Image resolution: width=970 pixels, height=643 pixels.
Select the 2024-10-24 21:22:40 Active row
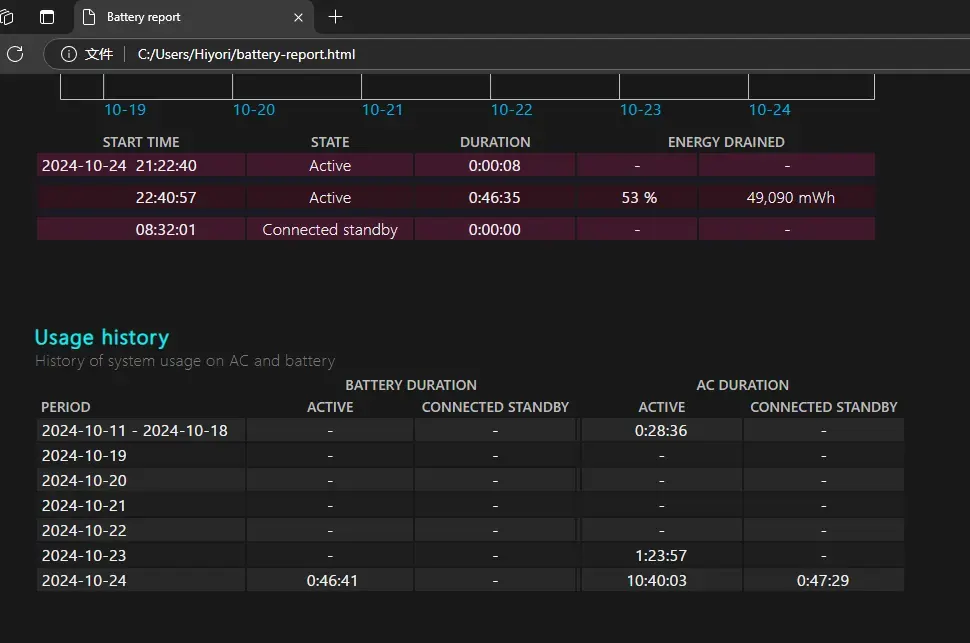pos(456,165)
